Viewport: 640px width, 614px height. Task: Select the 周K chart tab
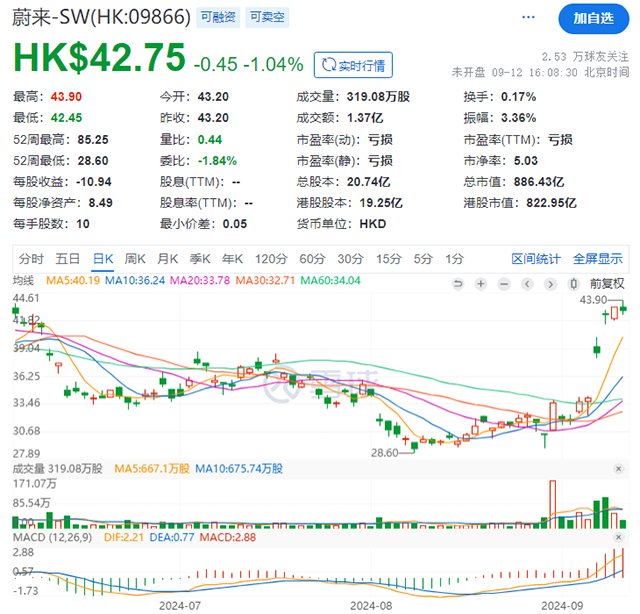[135, 259]
